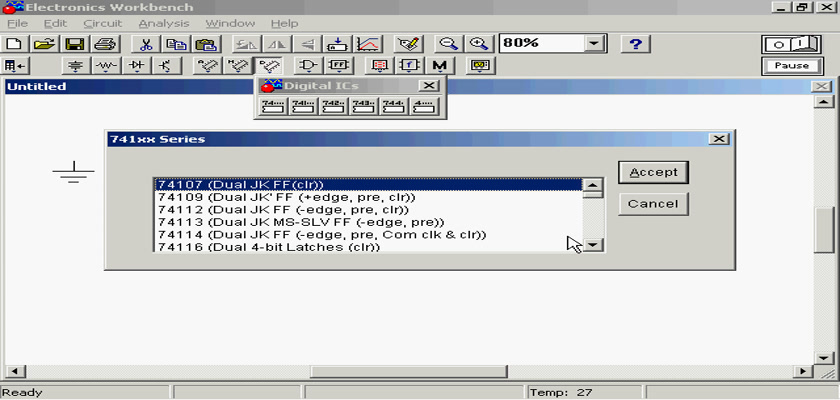Create subcircuit toolbar icon

coord(337,43)
